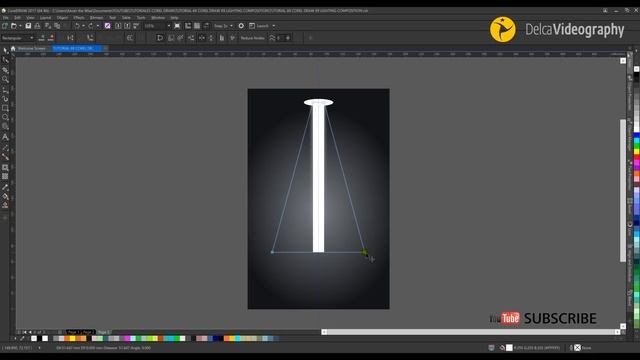The width and height of the screenshot is (640, 360).
Task: Click the Undo icon
Action: 77,26
